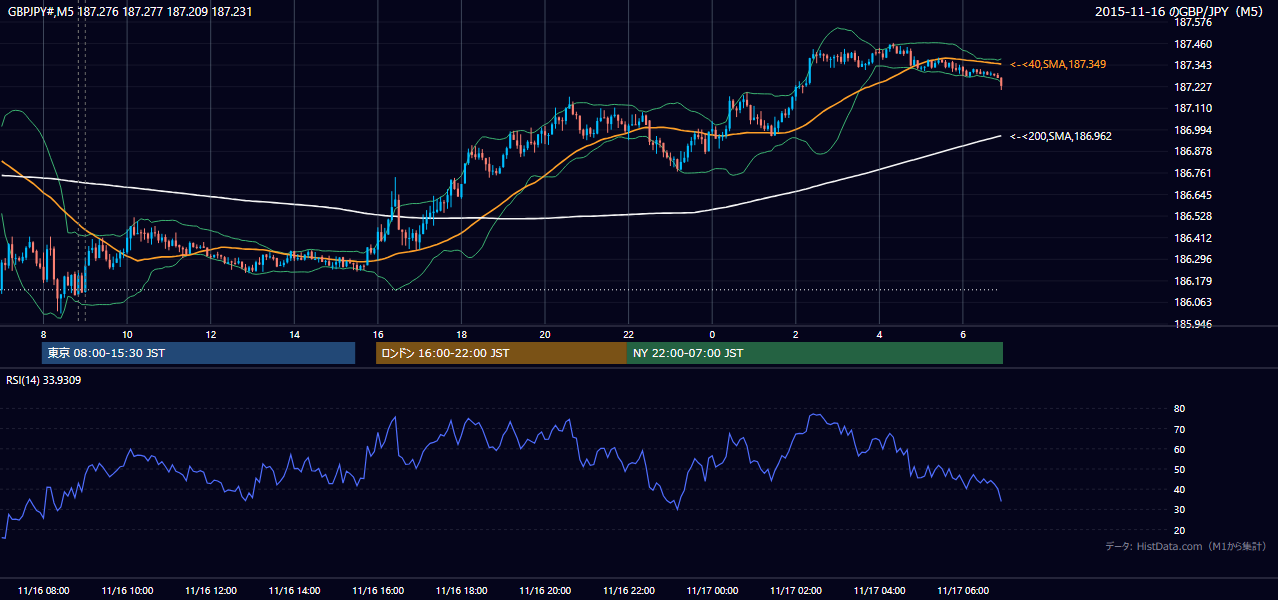
Task: Click price axis label 186.063
Action: point(1194,302)
